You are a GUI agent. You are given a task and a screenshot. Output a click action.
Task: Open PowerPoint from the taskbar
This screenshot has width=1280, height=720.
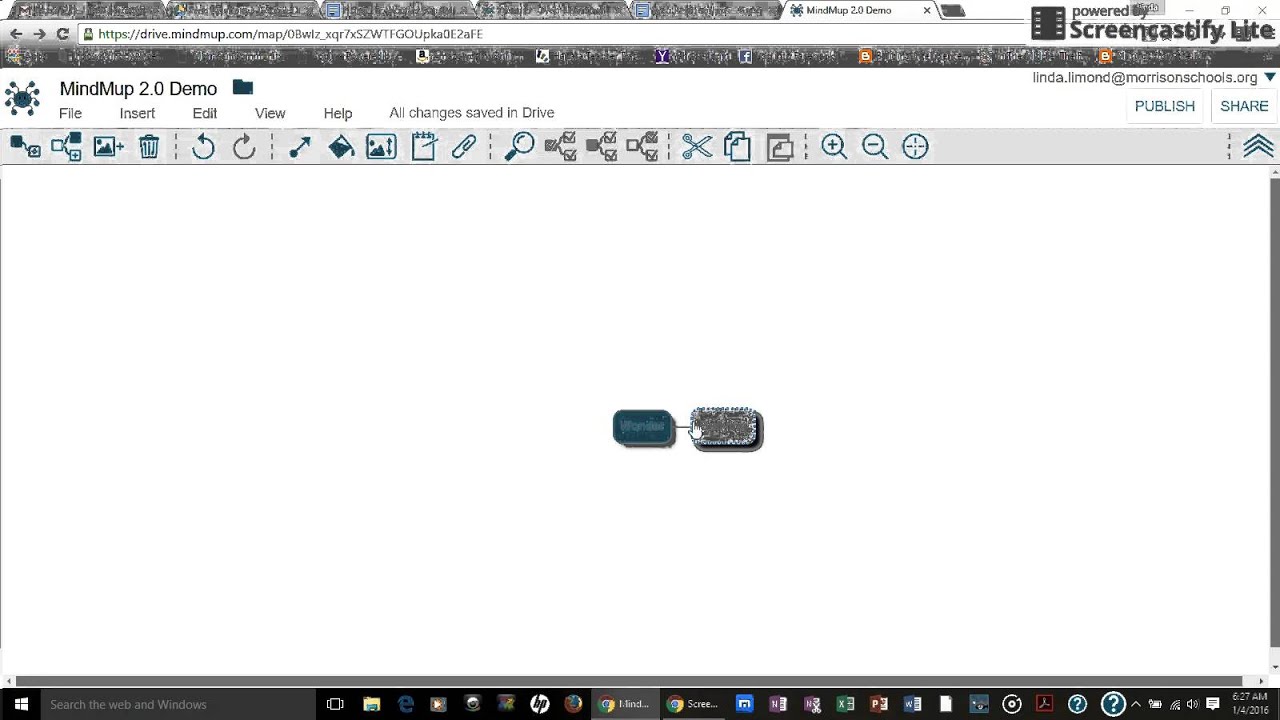pyautogui.click(x=879, y=704)
